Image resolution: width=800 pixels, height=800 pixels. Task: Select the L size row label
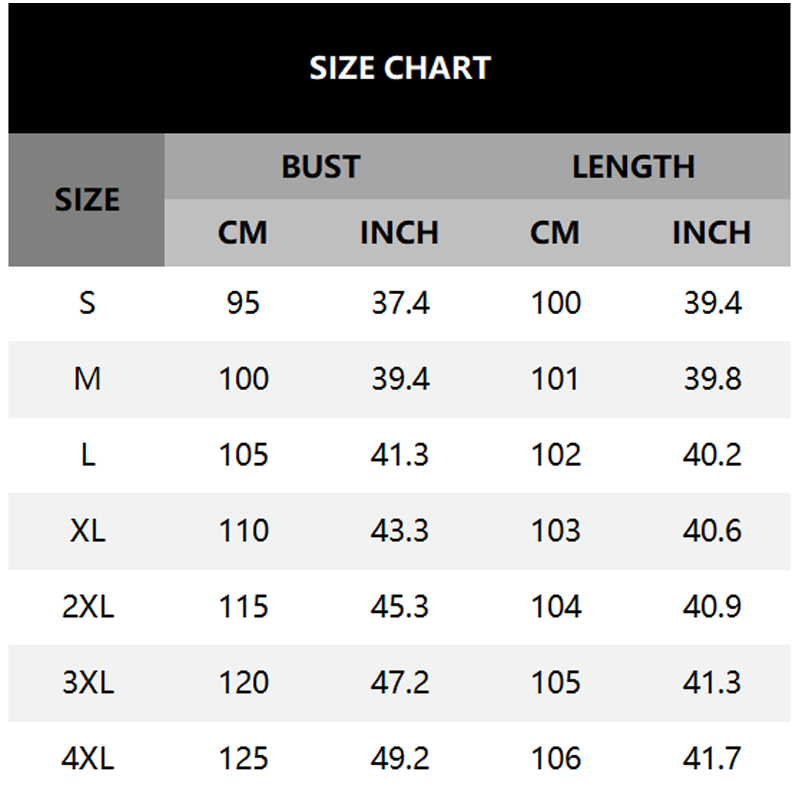click(87, 455)
